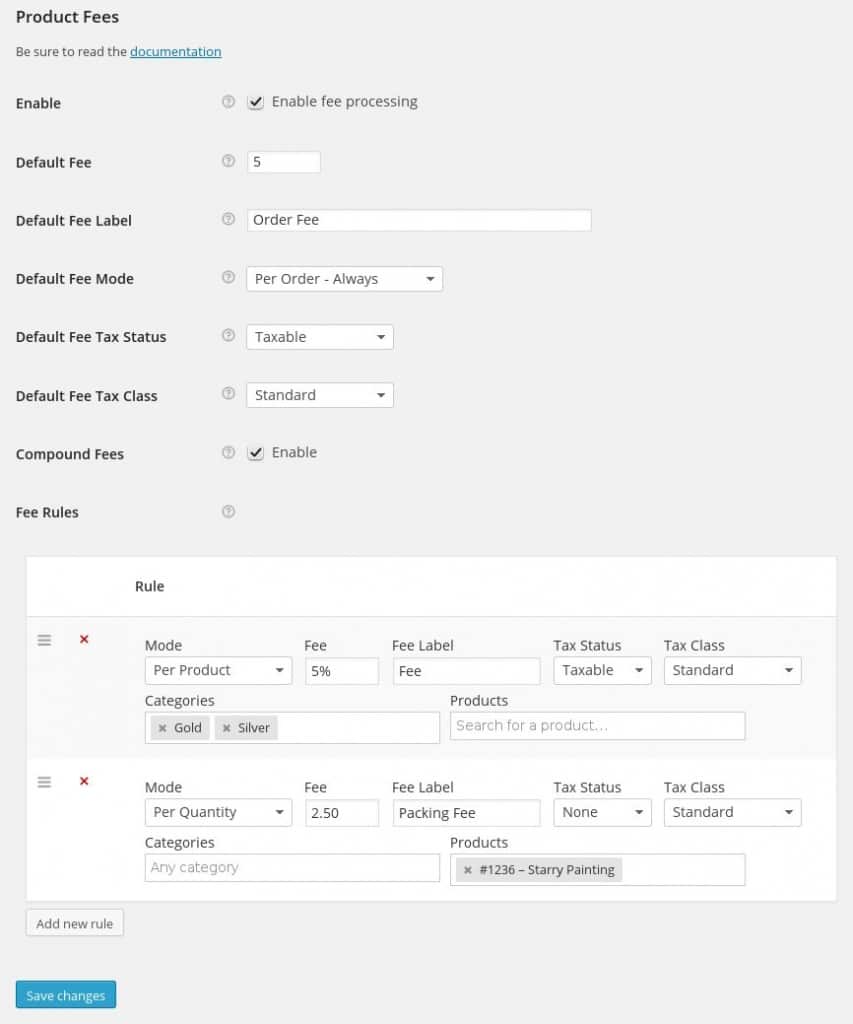The image size is (853, 1024).
Task: Grab drag handle of the Per Product rule
Action: (44, 640)
